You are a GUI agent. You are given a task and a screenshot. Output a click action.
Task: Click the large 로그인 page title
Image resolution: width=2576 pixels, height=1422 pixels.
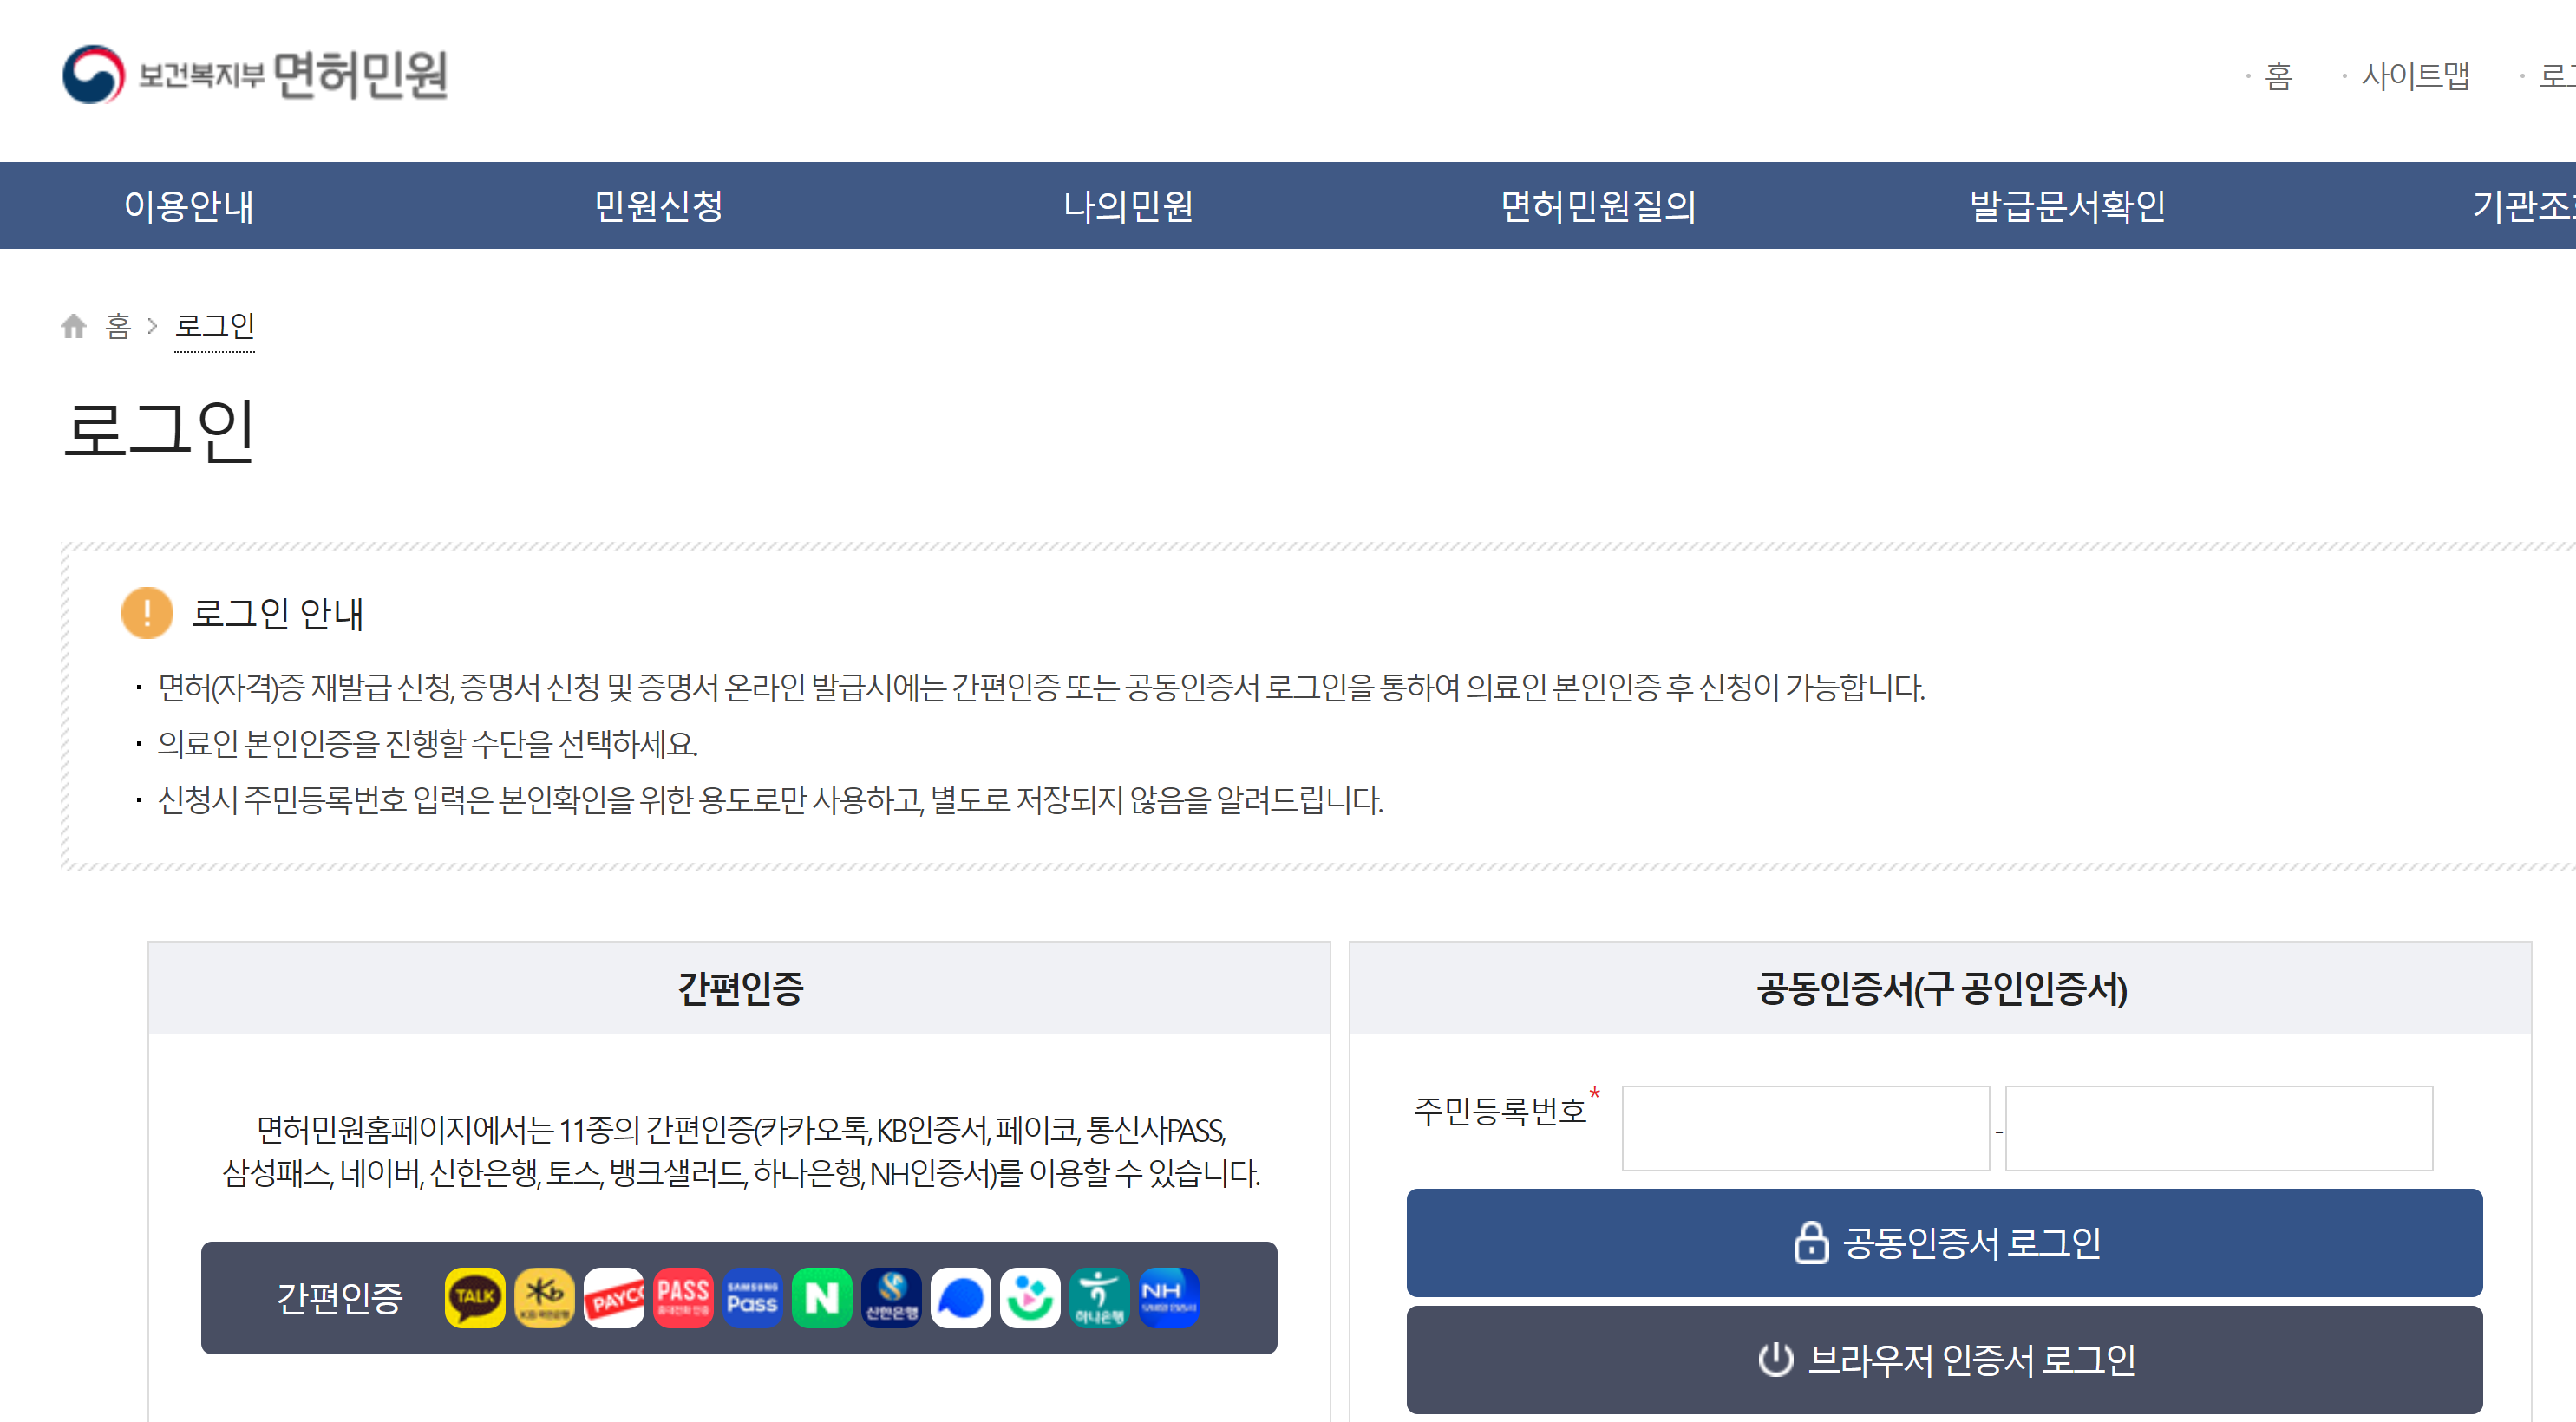pyautogui.click(x=160, y=430)
